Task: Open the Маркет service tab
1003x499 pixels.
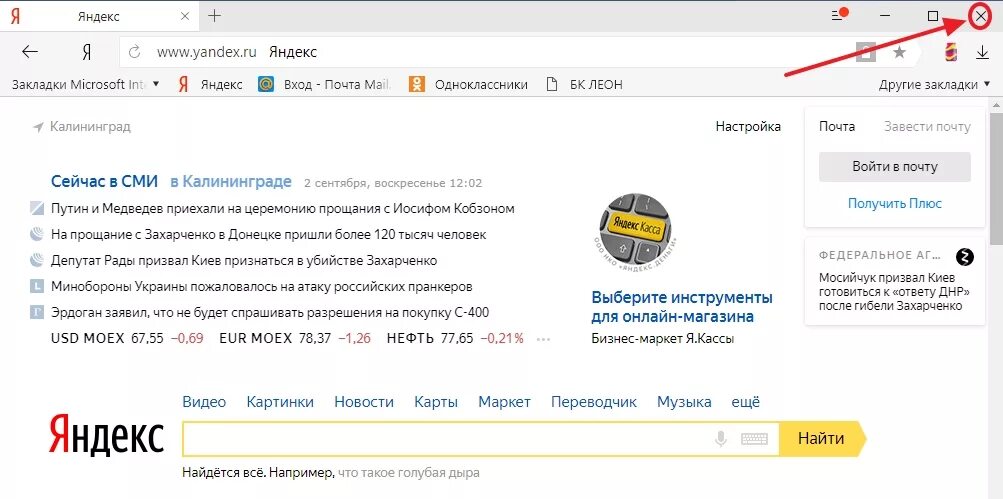Action: [x=505, y=402]
